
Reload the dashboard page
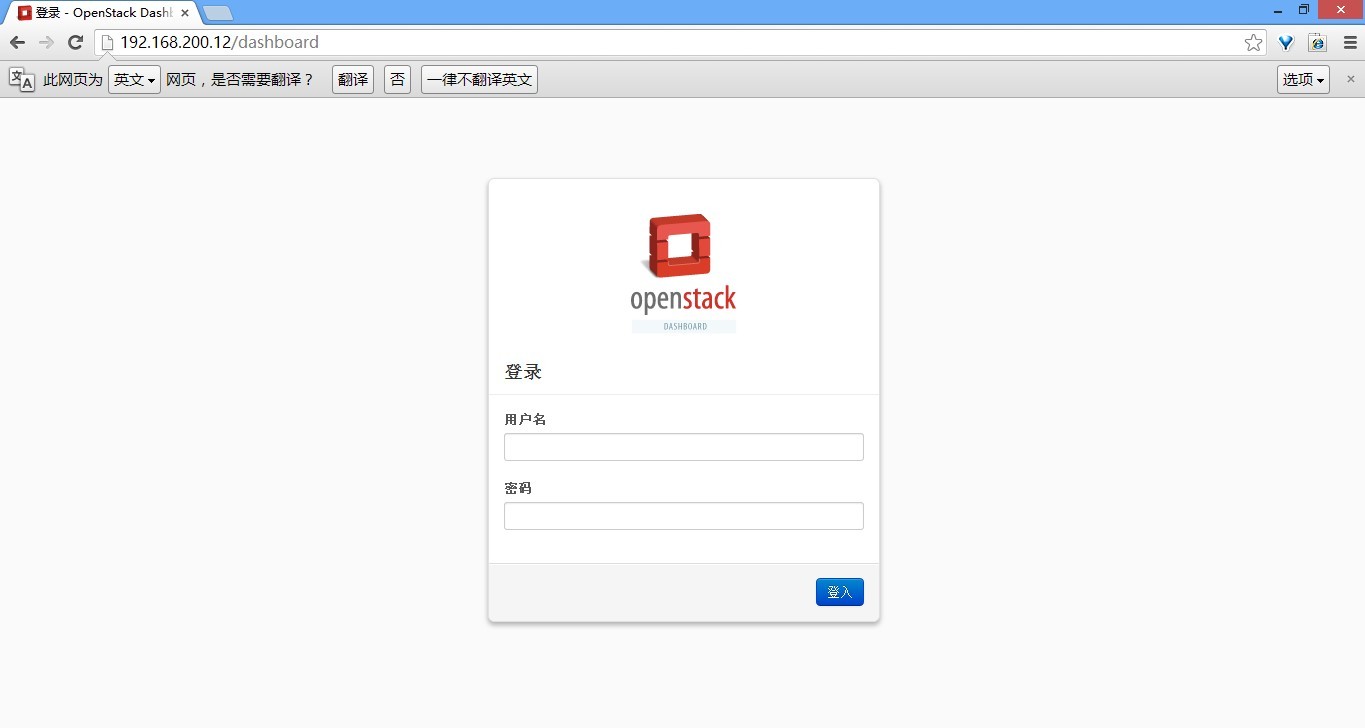[x=75, y=42]
